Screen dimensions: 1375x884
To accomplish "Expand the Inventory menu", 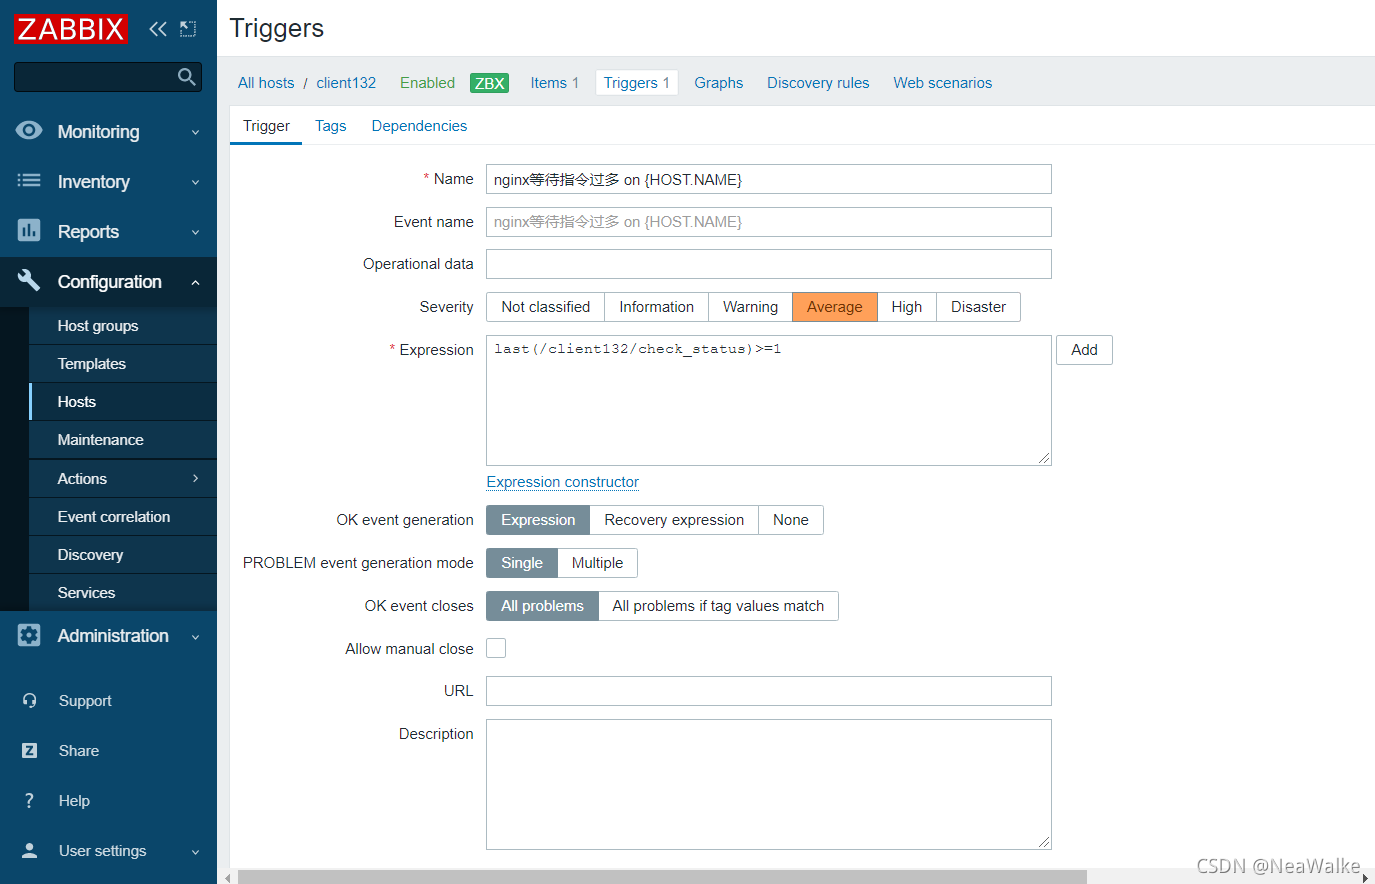I will click(108, 182).
